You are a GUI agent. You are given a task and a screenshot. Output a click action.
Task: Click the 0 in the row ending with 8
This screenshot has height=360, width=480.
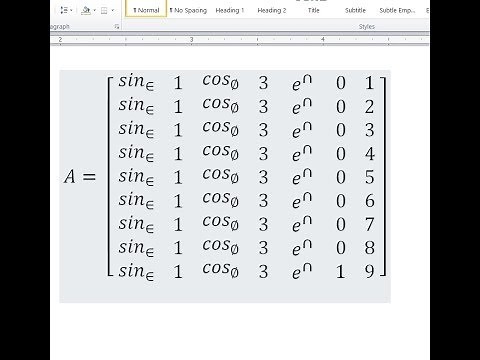[x=341, y=248]
